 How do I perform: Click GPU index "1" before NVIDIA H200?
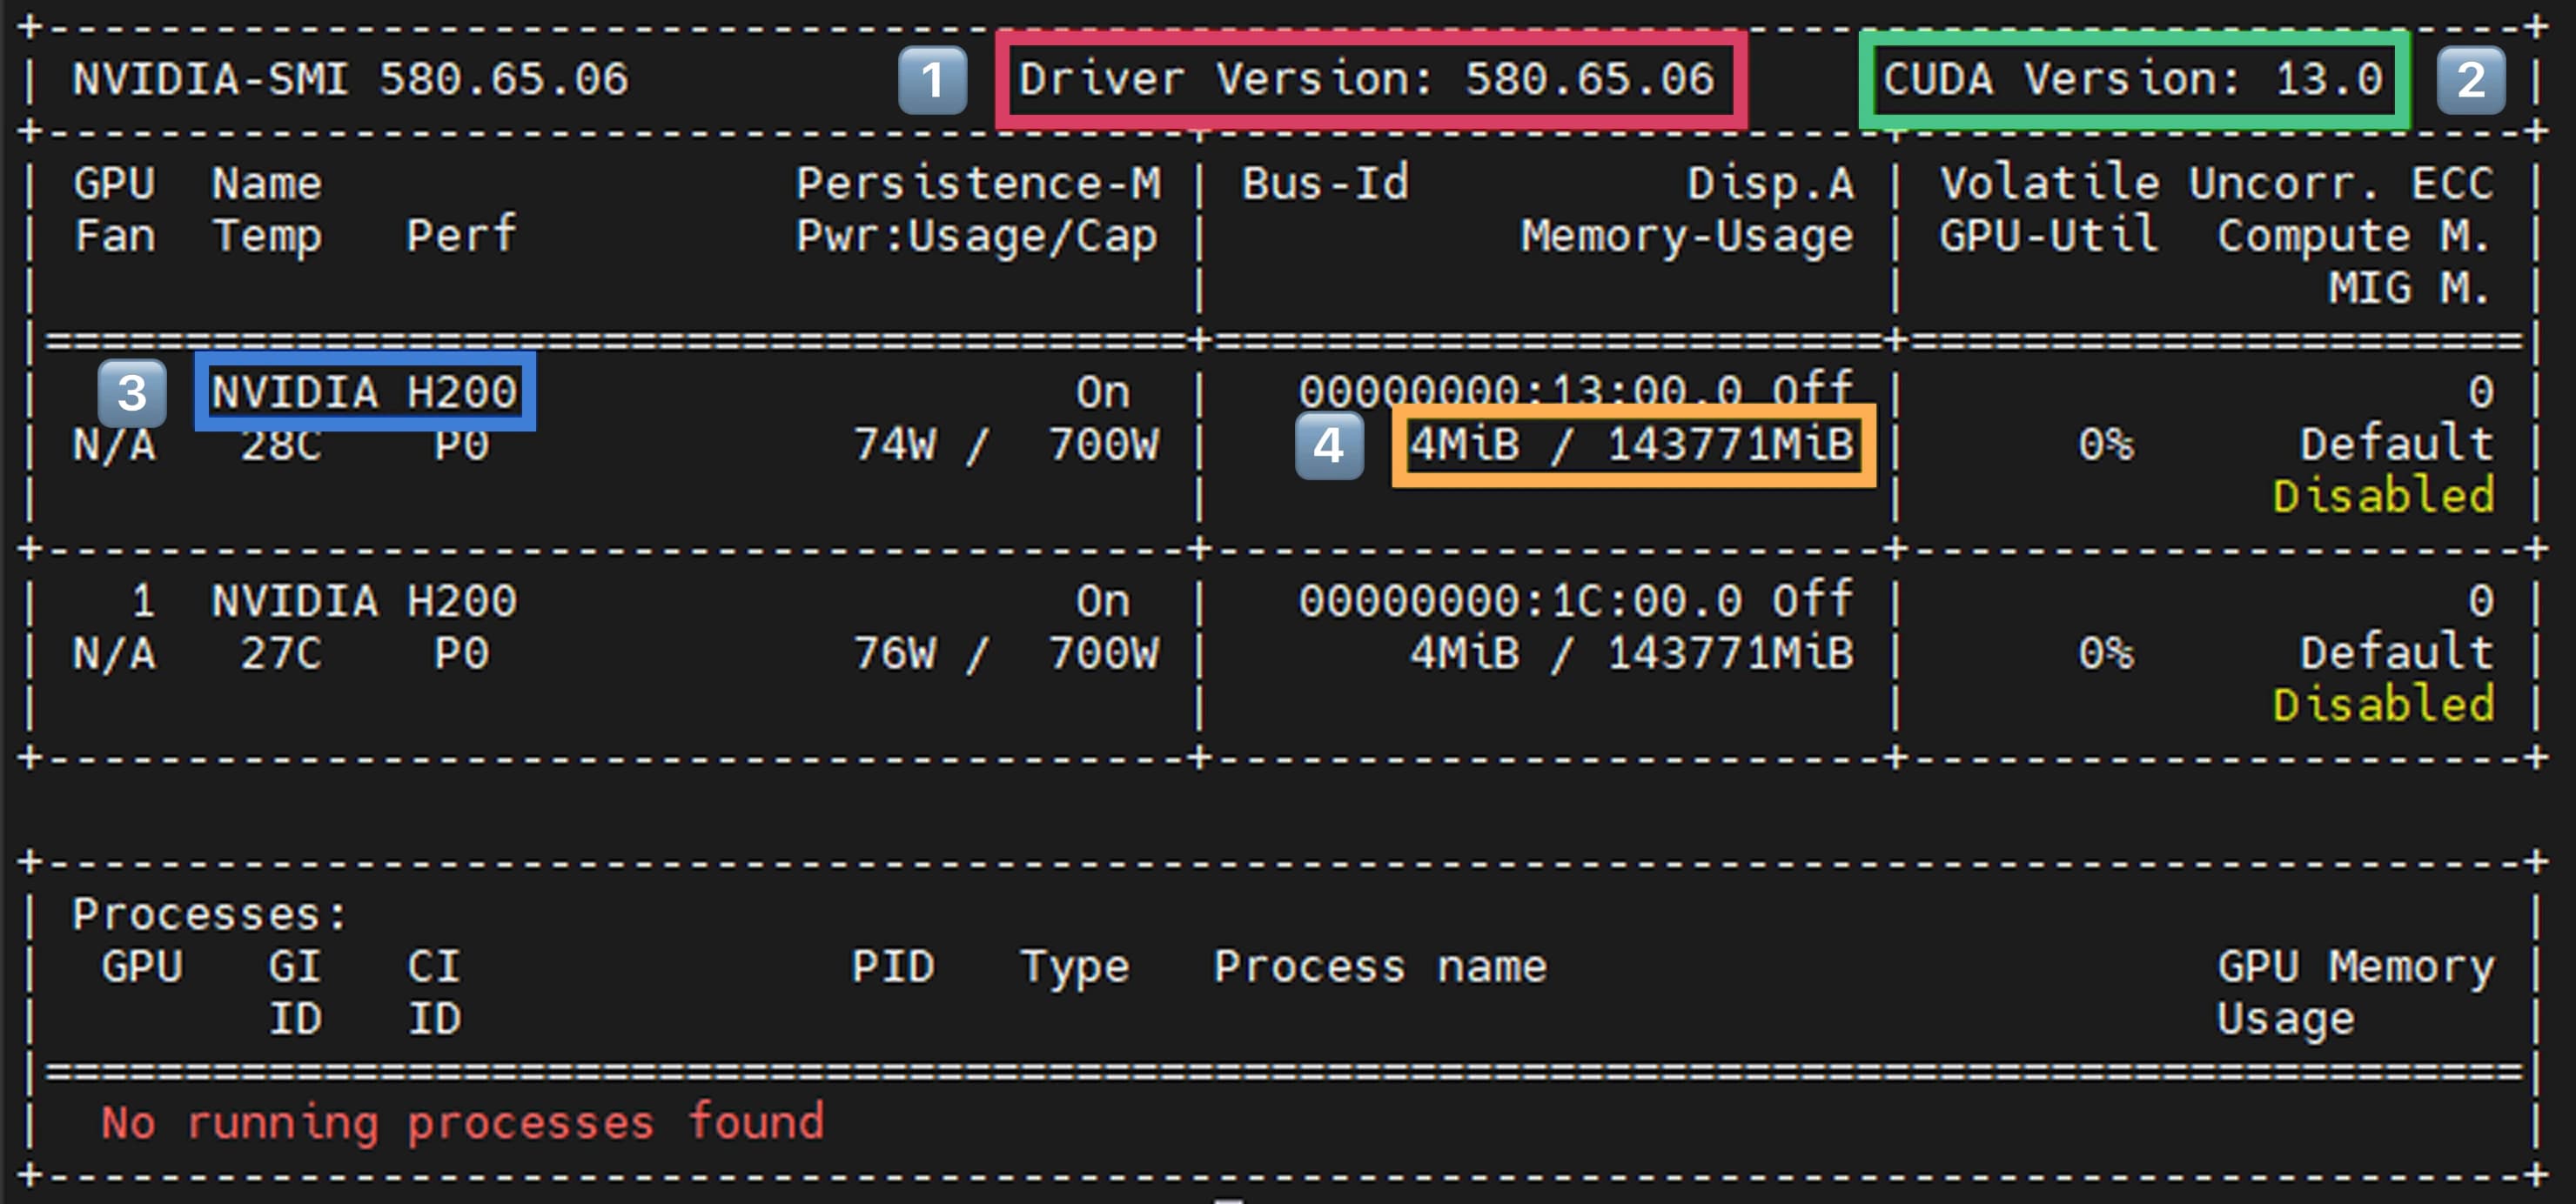pos(143,601)
